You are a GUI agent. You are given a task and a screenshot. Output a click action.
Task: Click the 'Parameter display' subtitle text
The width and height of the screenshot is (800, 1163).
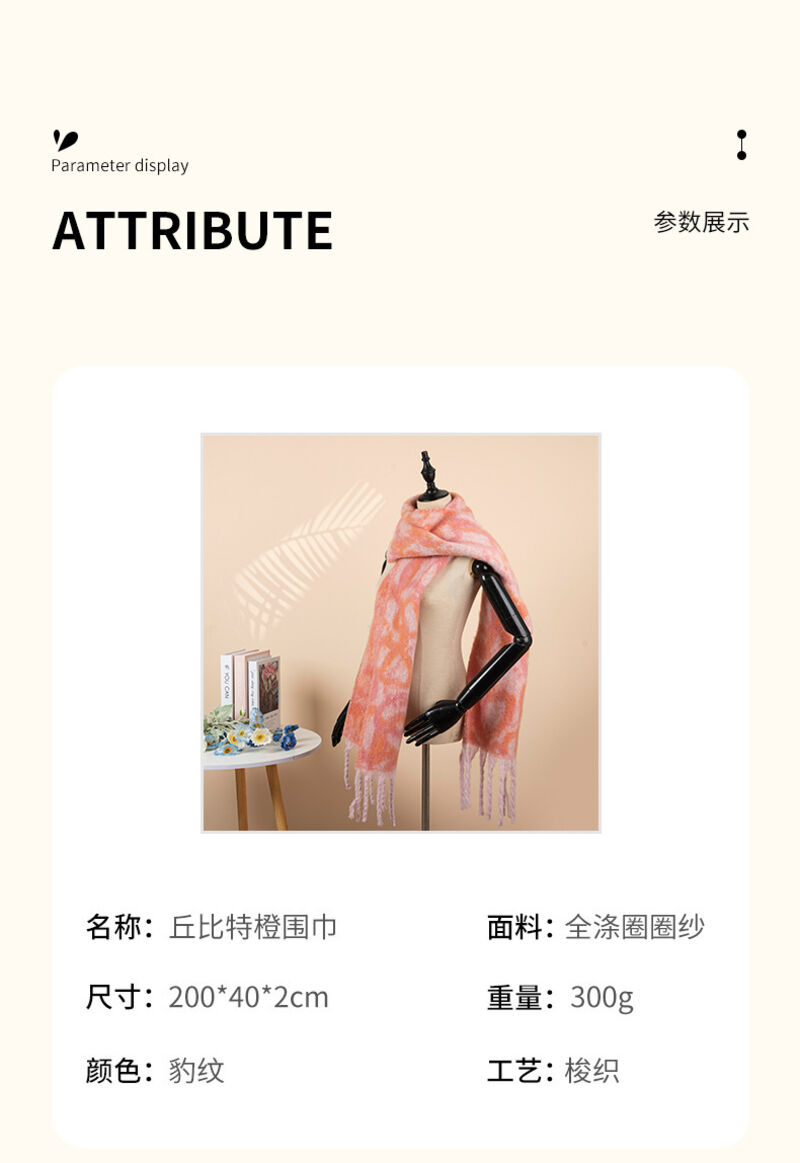click(x=119, y=165)
